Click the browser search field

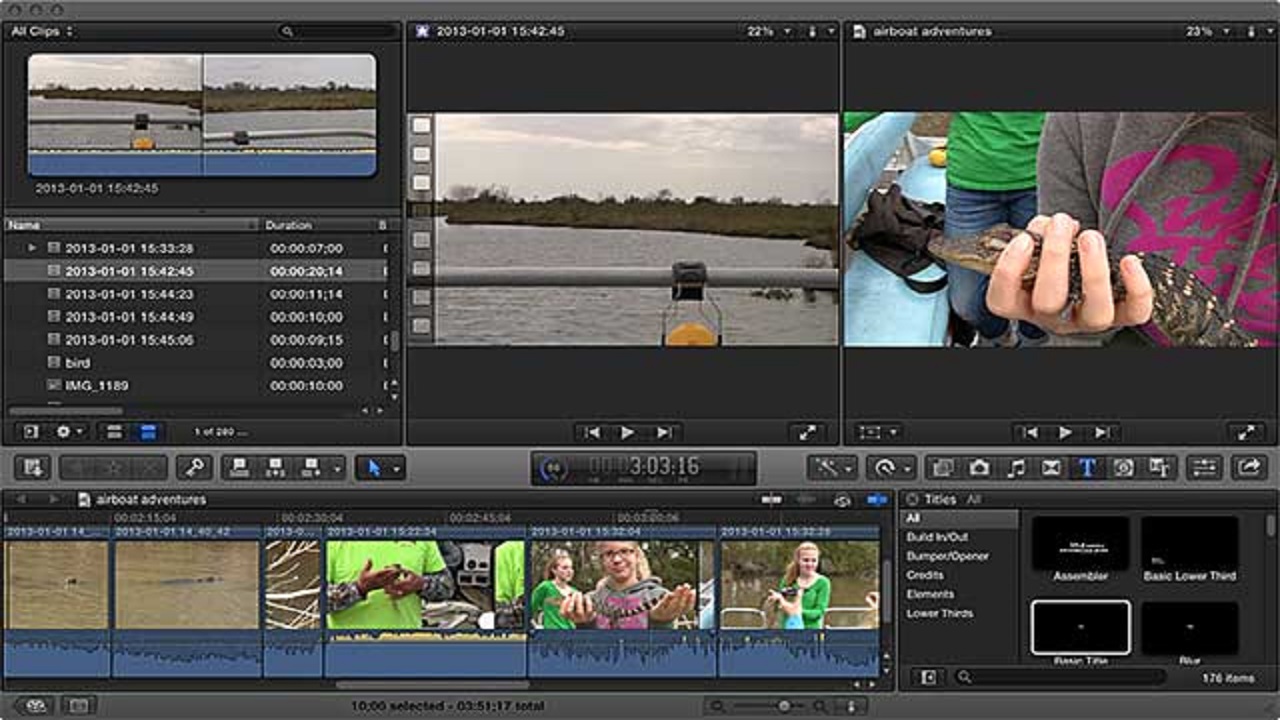pos(338,31)
